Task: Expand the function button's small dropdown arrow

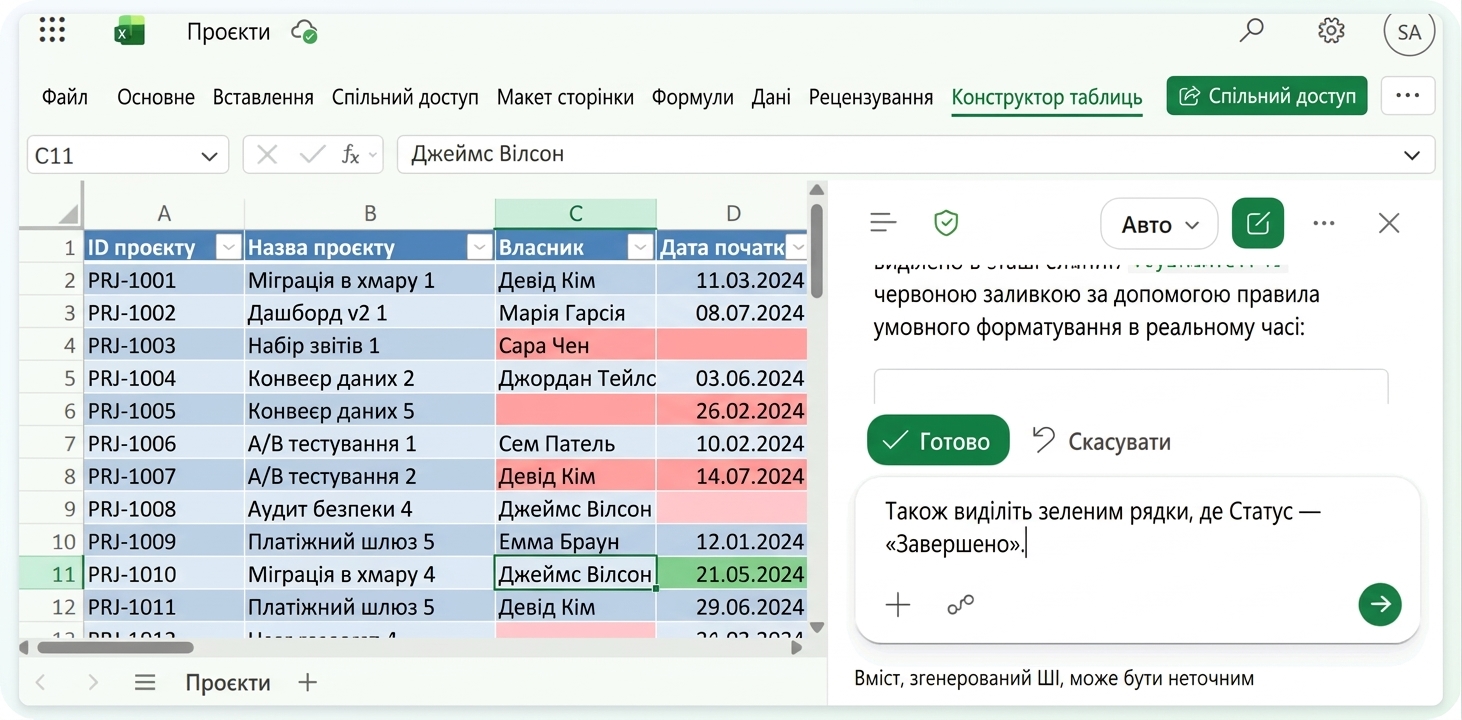Action: (373, 155)
